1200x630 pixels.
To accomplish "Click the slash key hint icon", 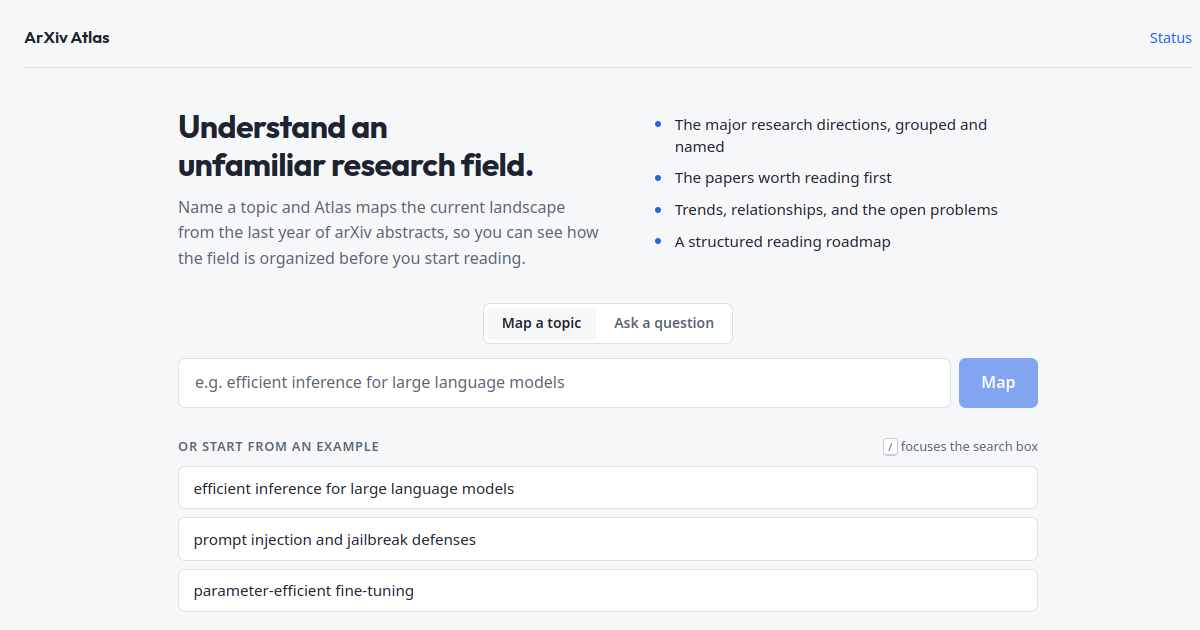I will tap(890, 447).
